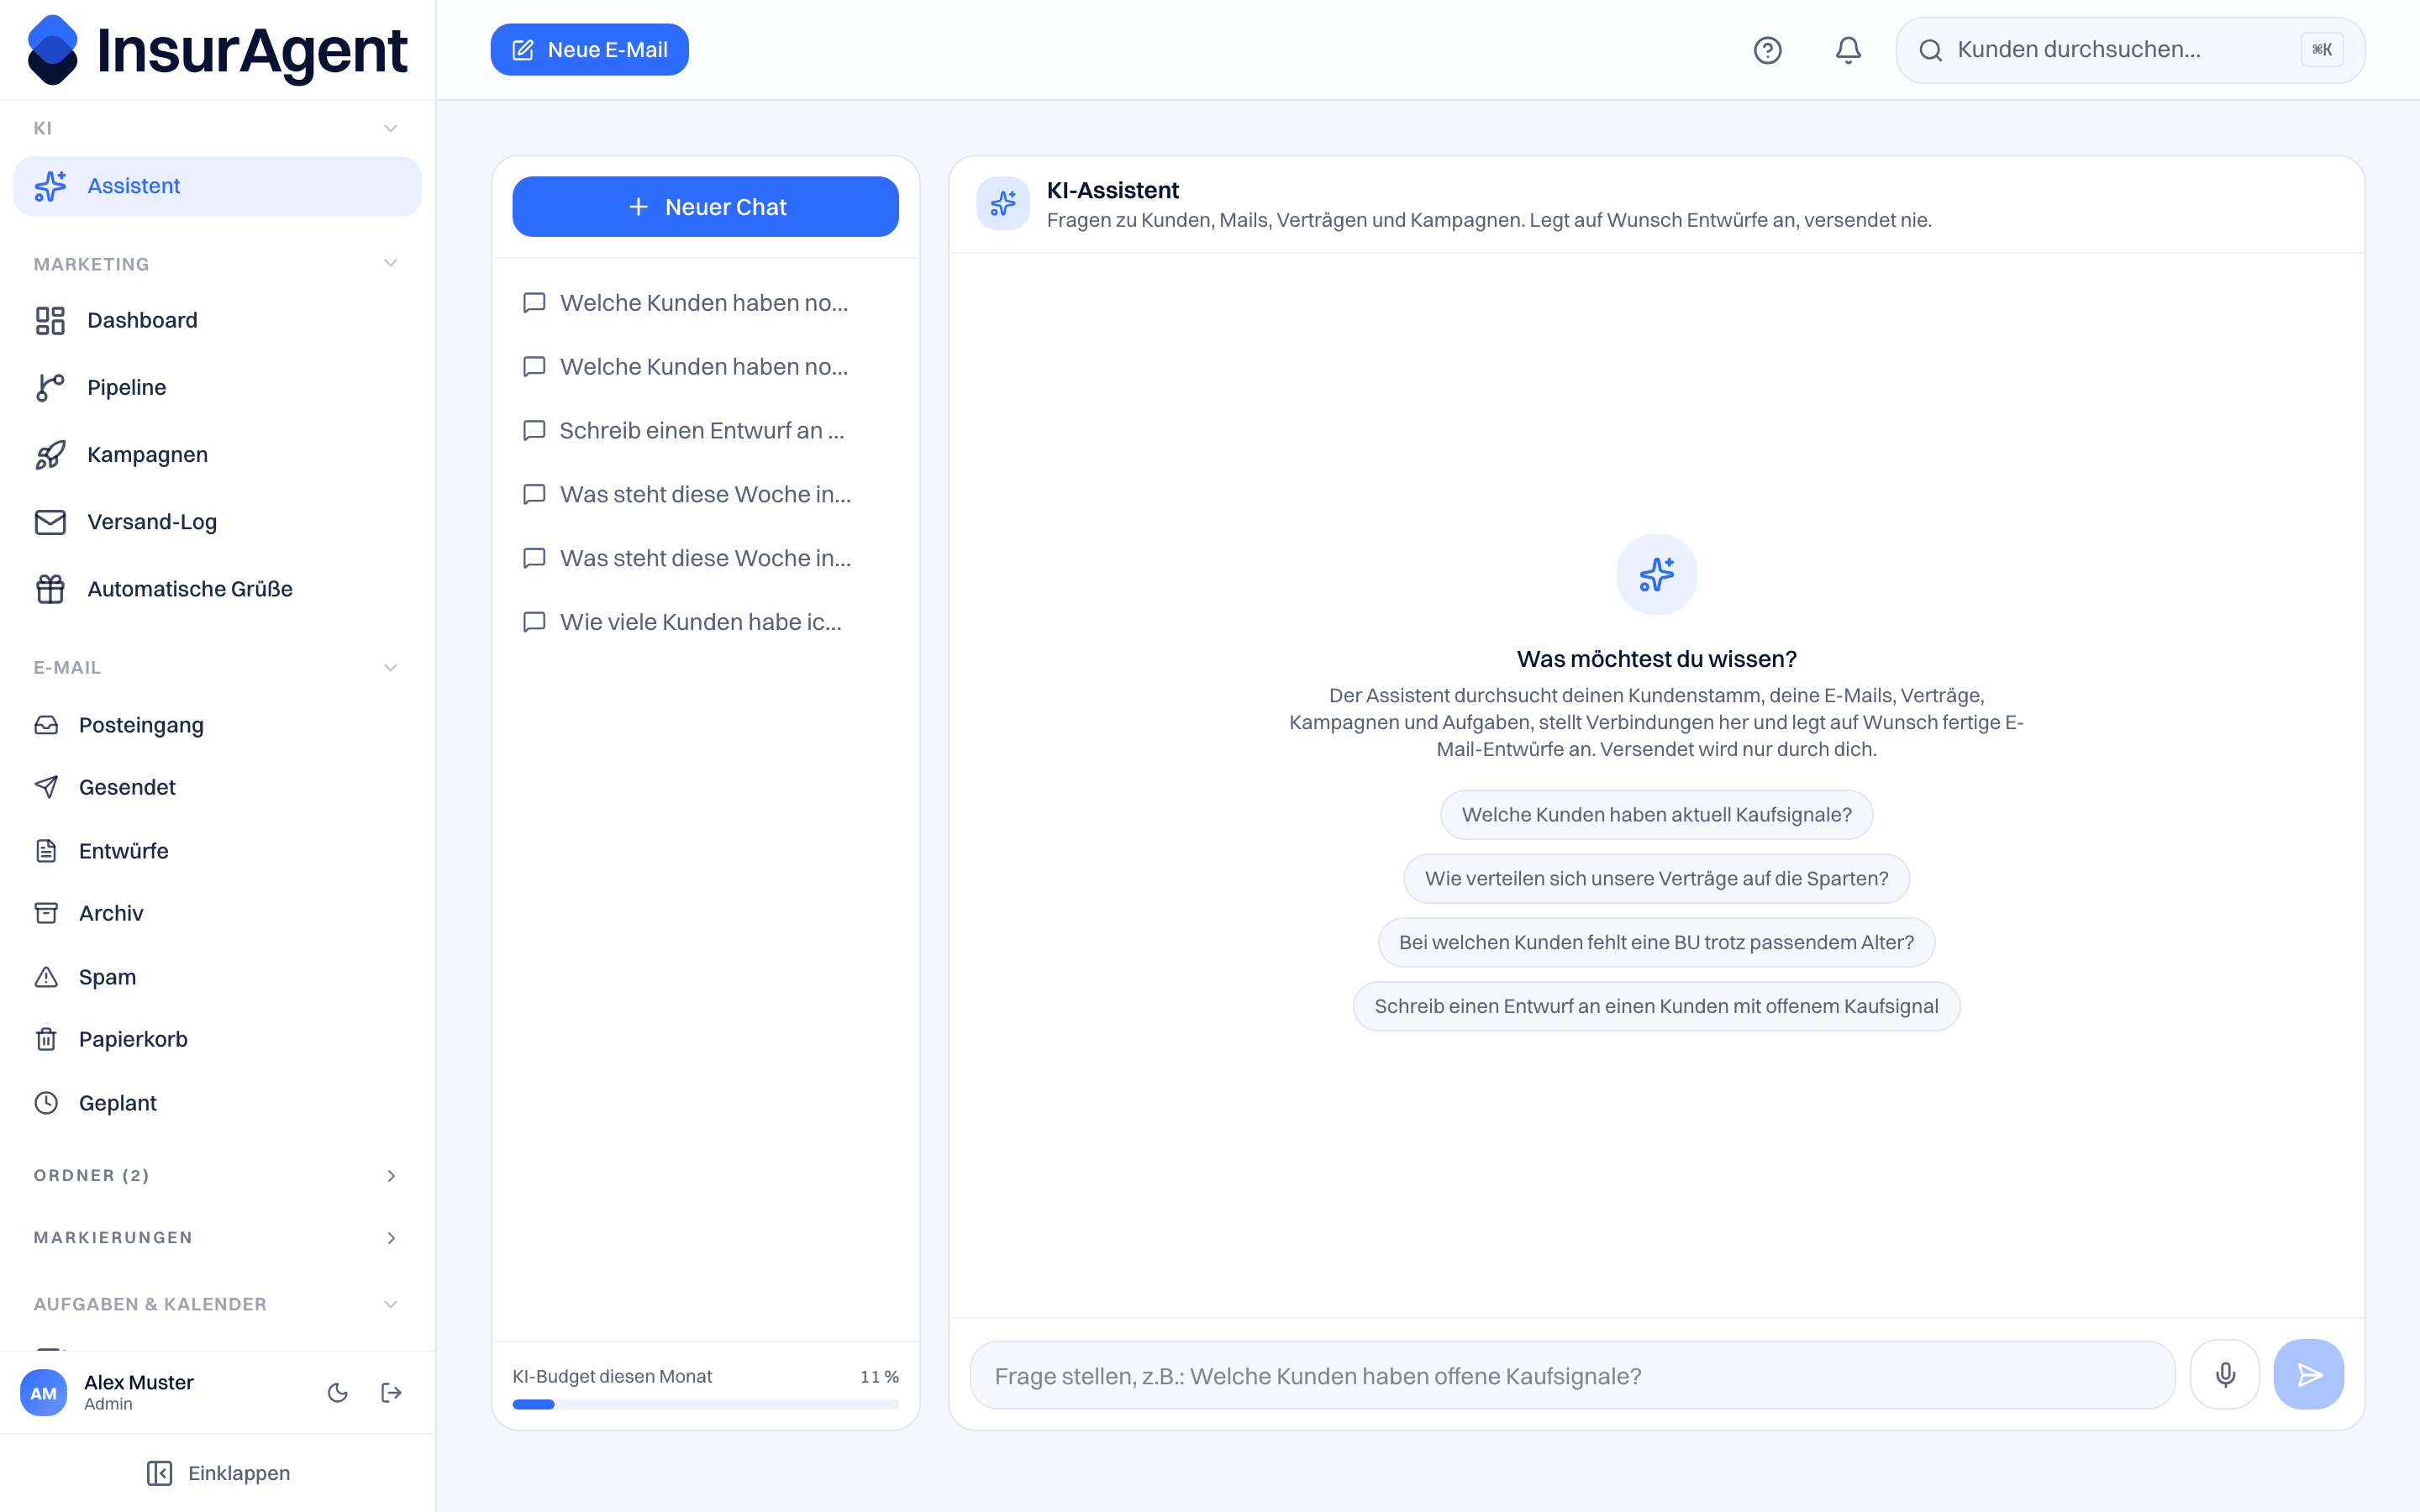Screen dimensions: 2420x1512
Task: Open chat 'Schreib einen Entwurf an ...'
Action: [705, 430]
